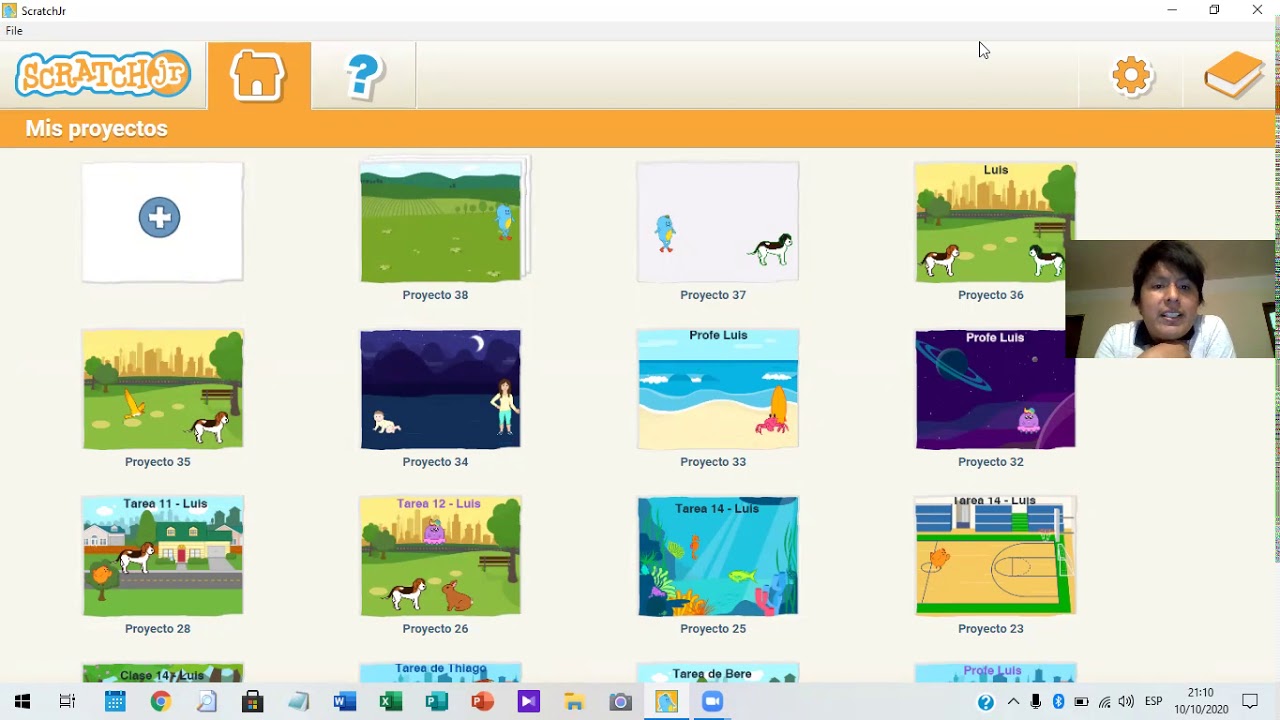
Task: Click the microphone tray icon
Action: pyautogui.click(x=1036, y=702)
